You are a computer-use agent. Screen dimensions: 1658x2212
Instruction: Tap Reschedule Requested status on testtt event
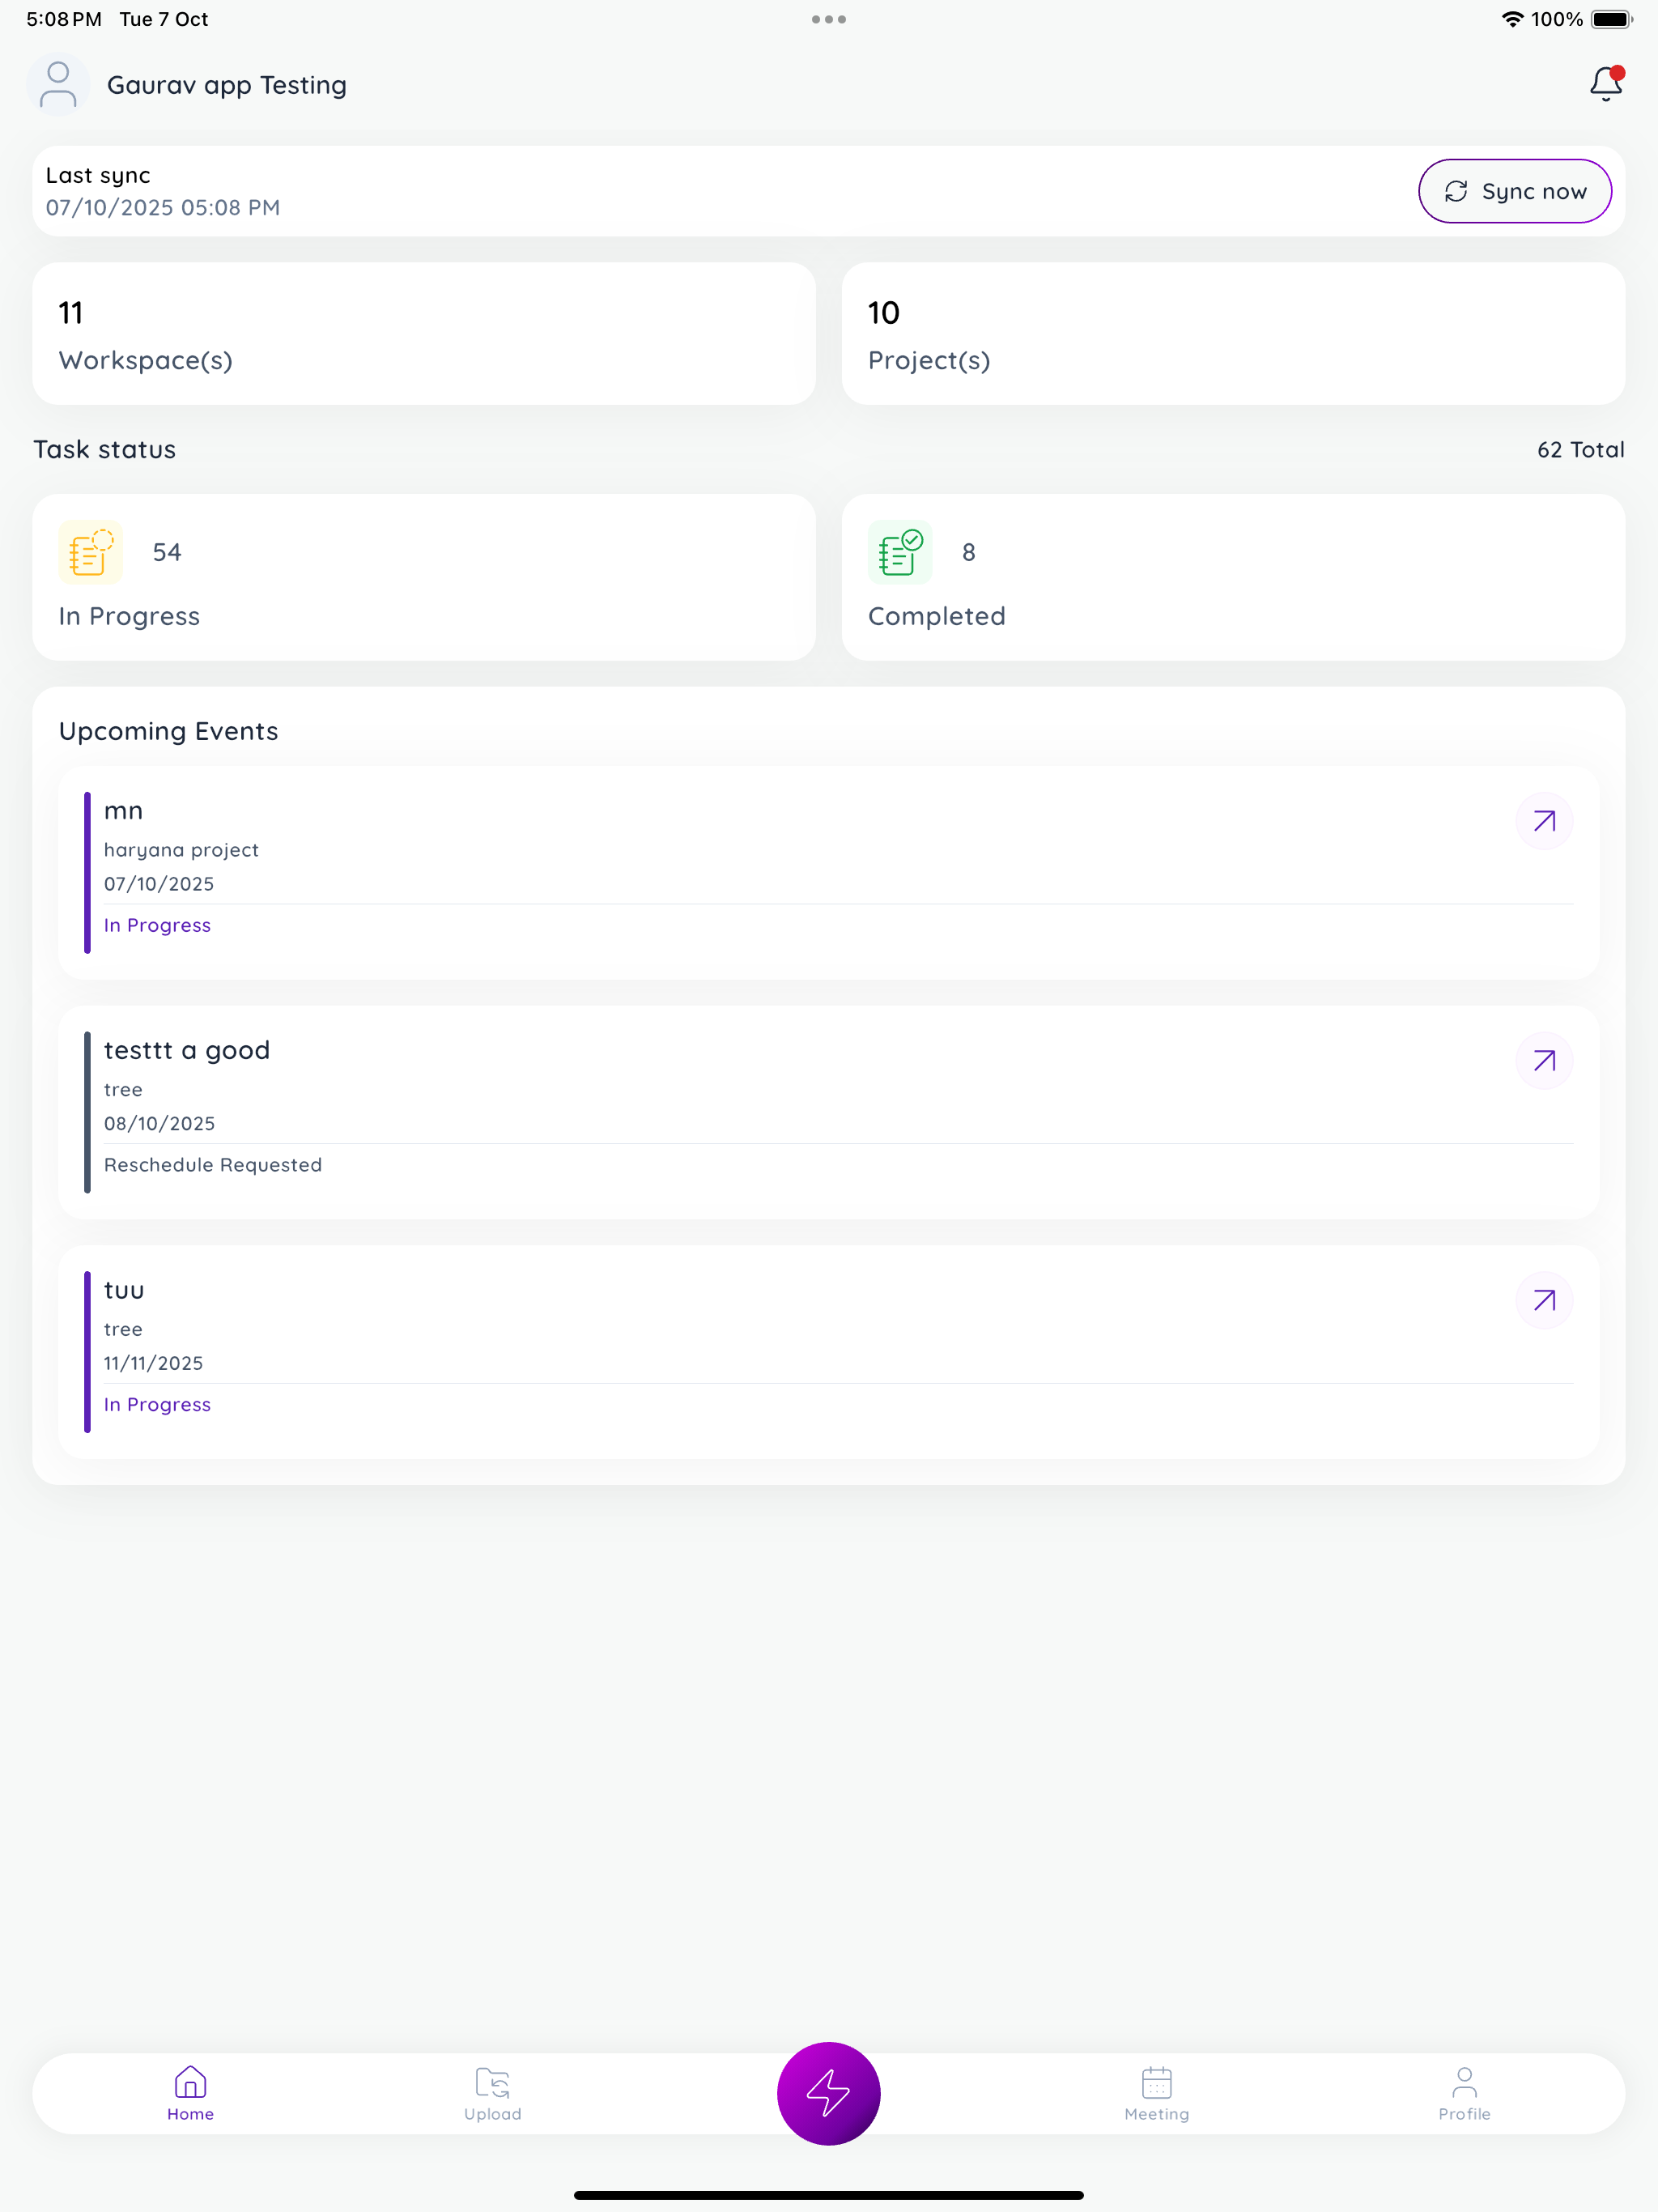coord(213,1164)
